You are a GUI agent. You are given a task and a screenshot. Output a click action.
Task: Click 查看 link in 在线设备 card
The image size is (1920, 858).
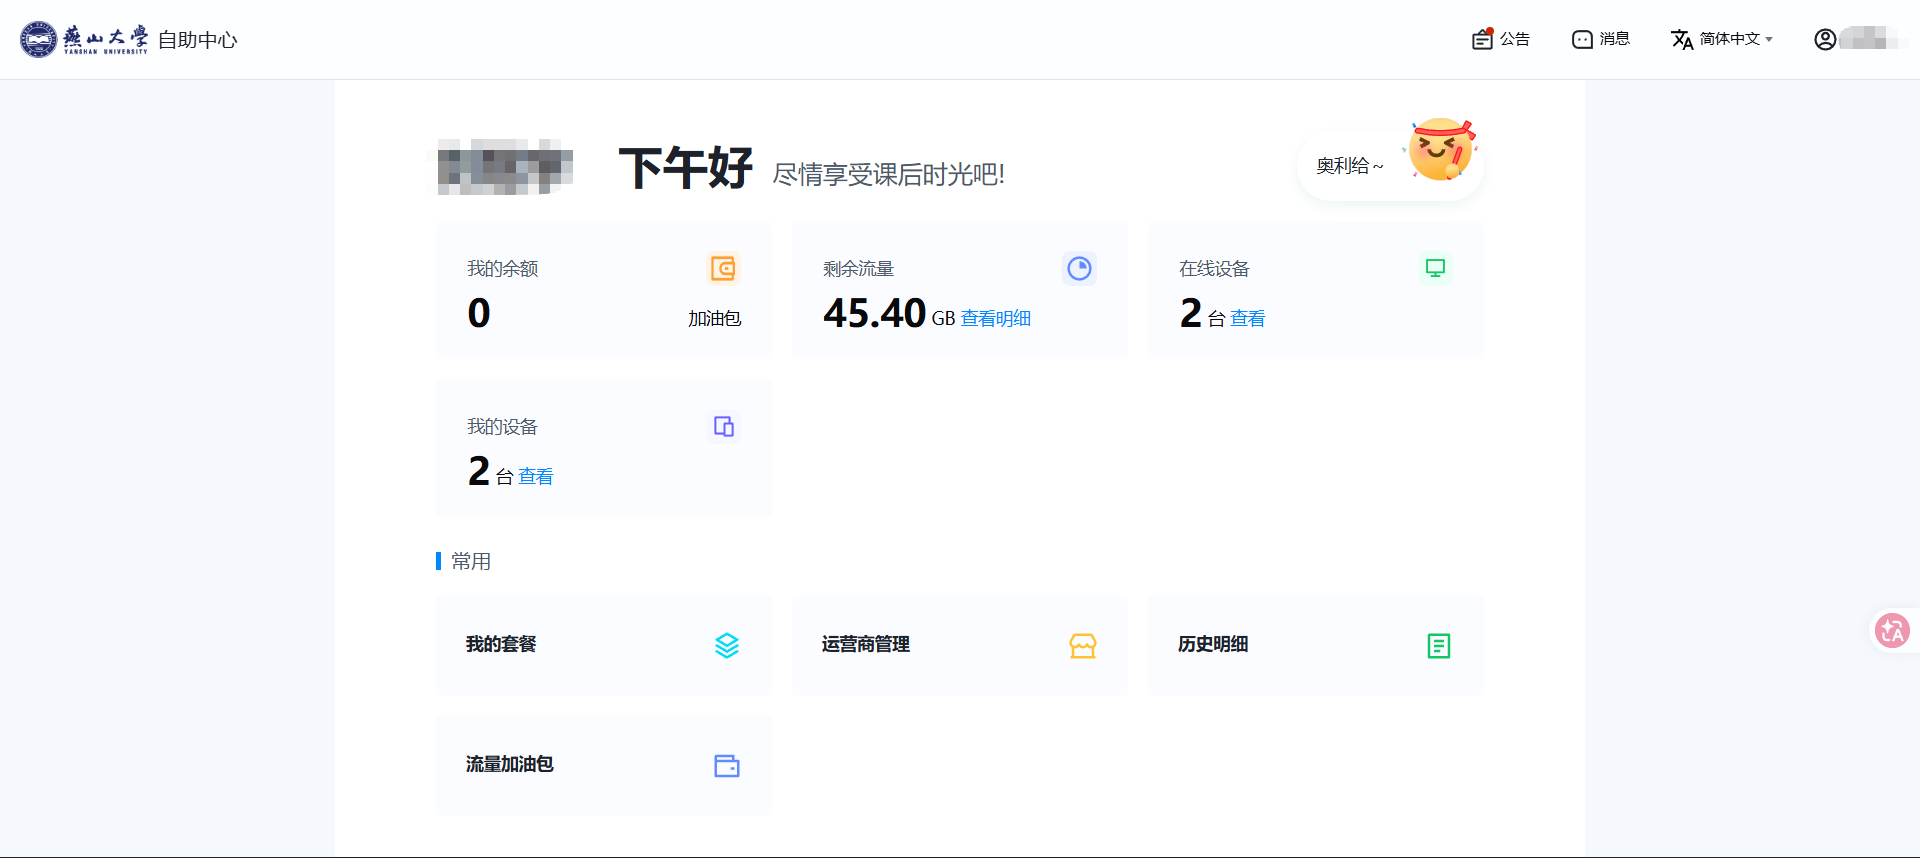point(1247,318)
